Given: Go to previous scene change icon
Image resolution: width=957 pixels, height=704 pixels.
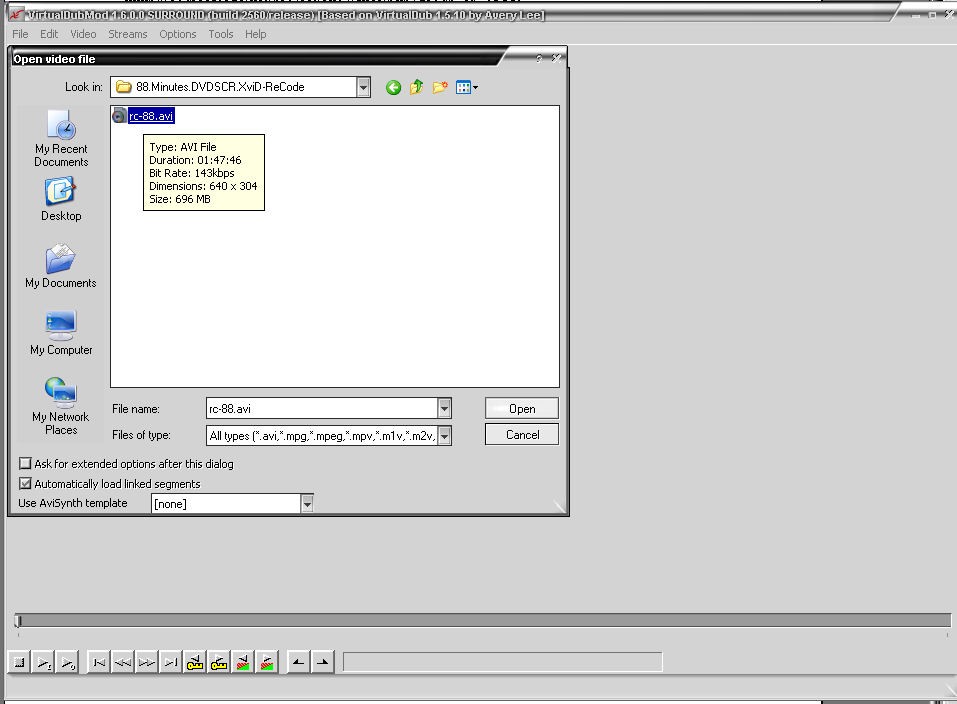Looking at the screenshot, I should 243,662.
